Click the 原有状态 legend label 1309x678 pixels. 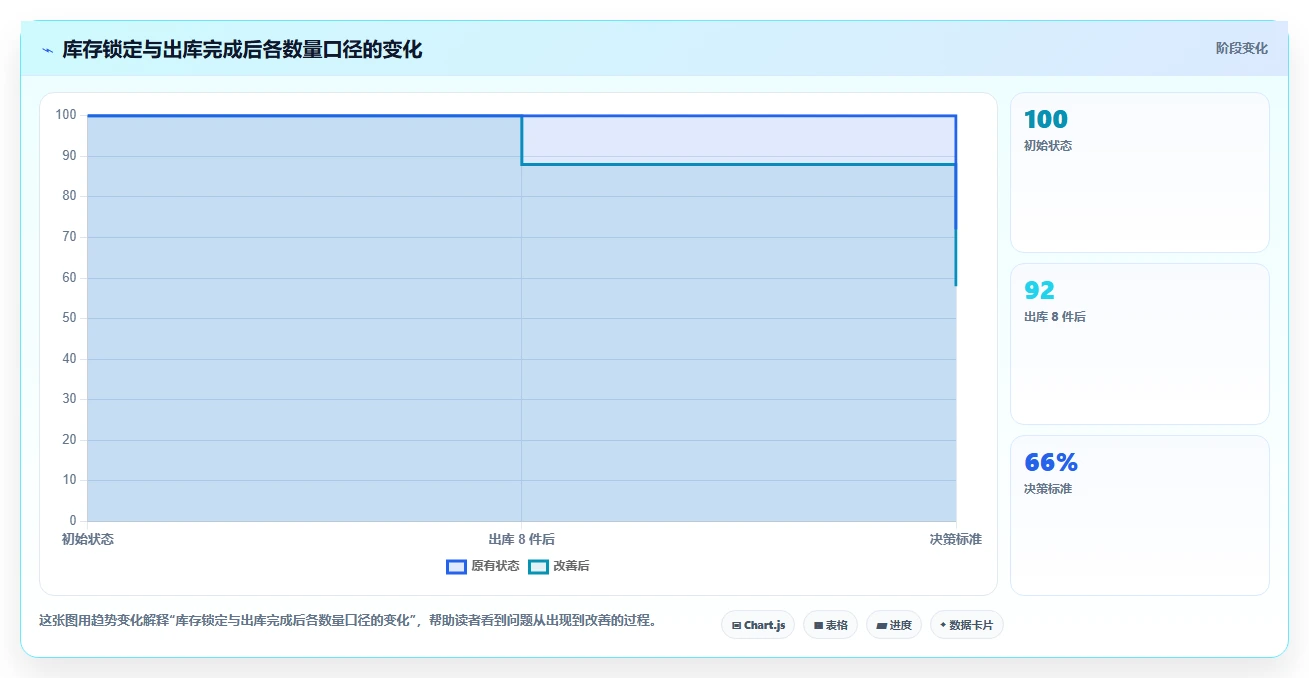pyautogui.click(x=495, y=566)
